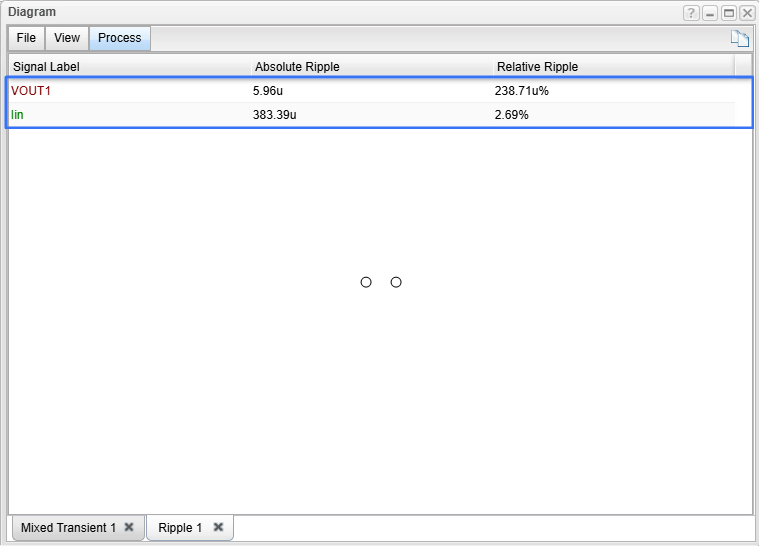Close the Mixed Transient 1 tab

(x=129, y=527)
